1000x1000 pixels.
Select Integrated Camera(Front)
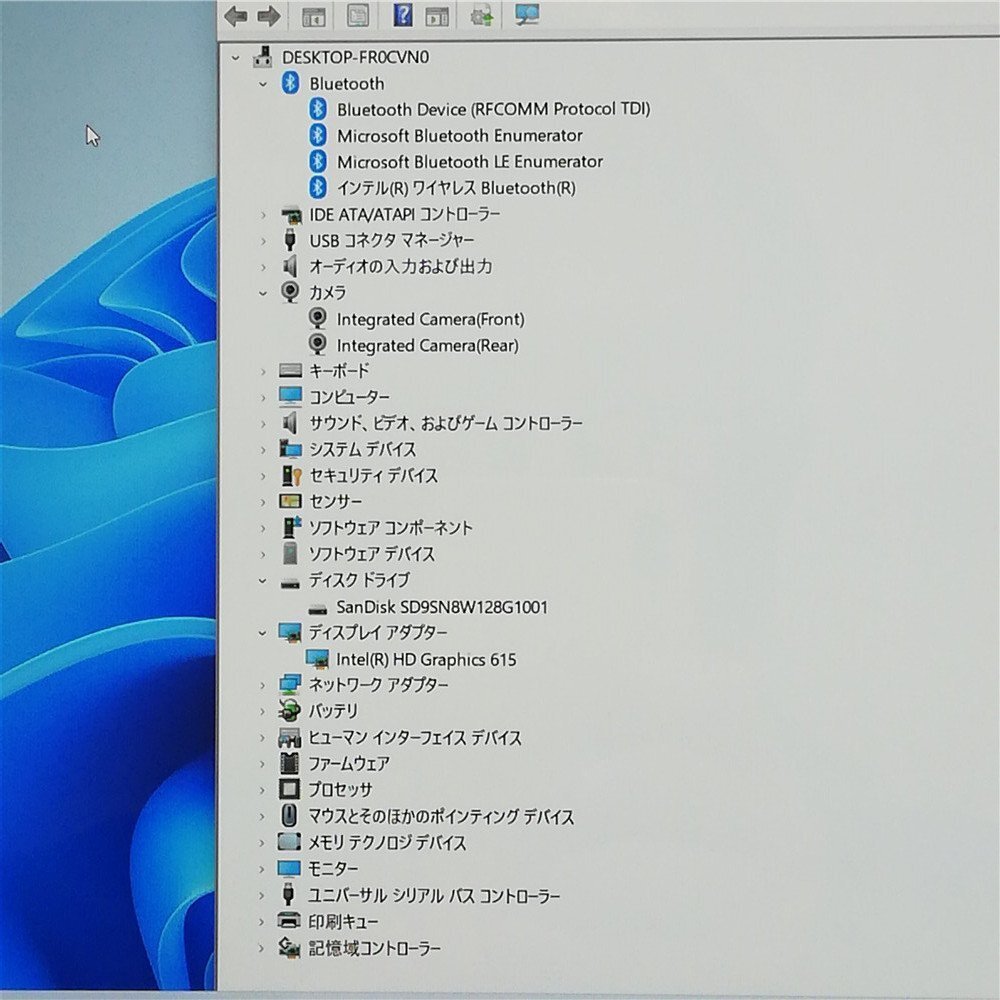pos(431,319)
